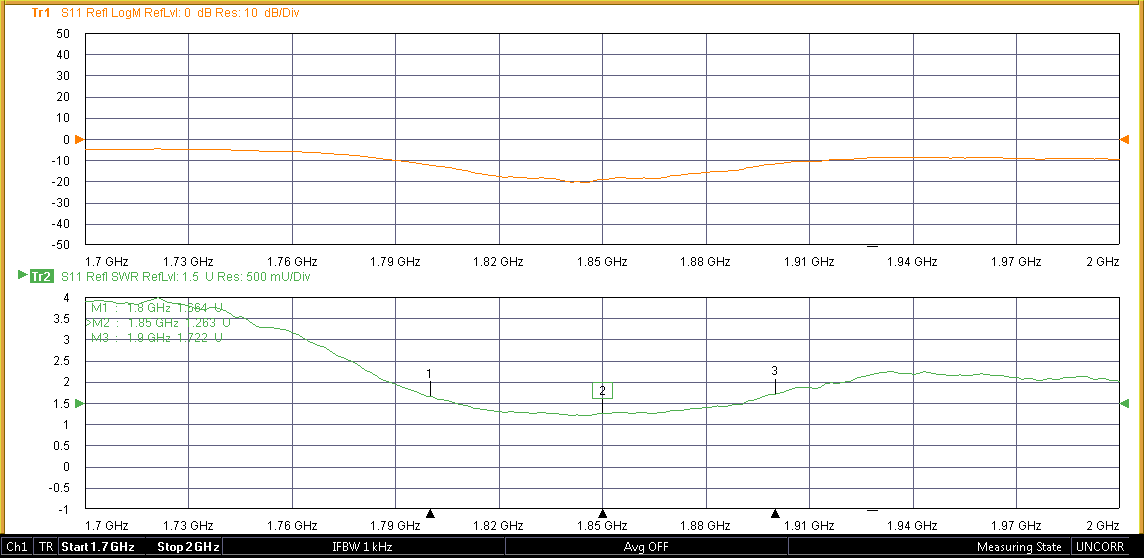1144x558 pixels.
Task: Activate the highlighted Tr2 trace label
Action: pos(40,276)
